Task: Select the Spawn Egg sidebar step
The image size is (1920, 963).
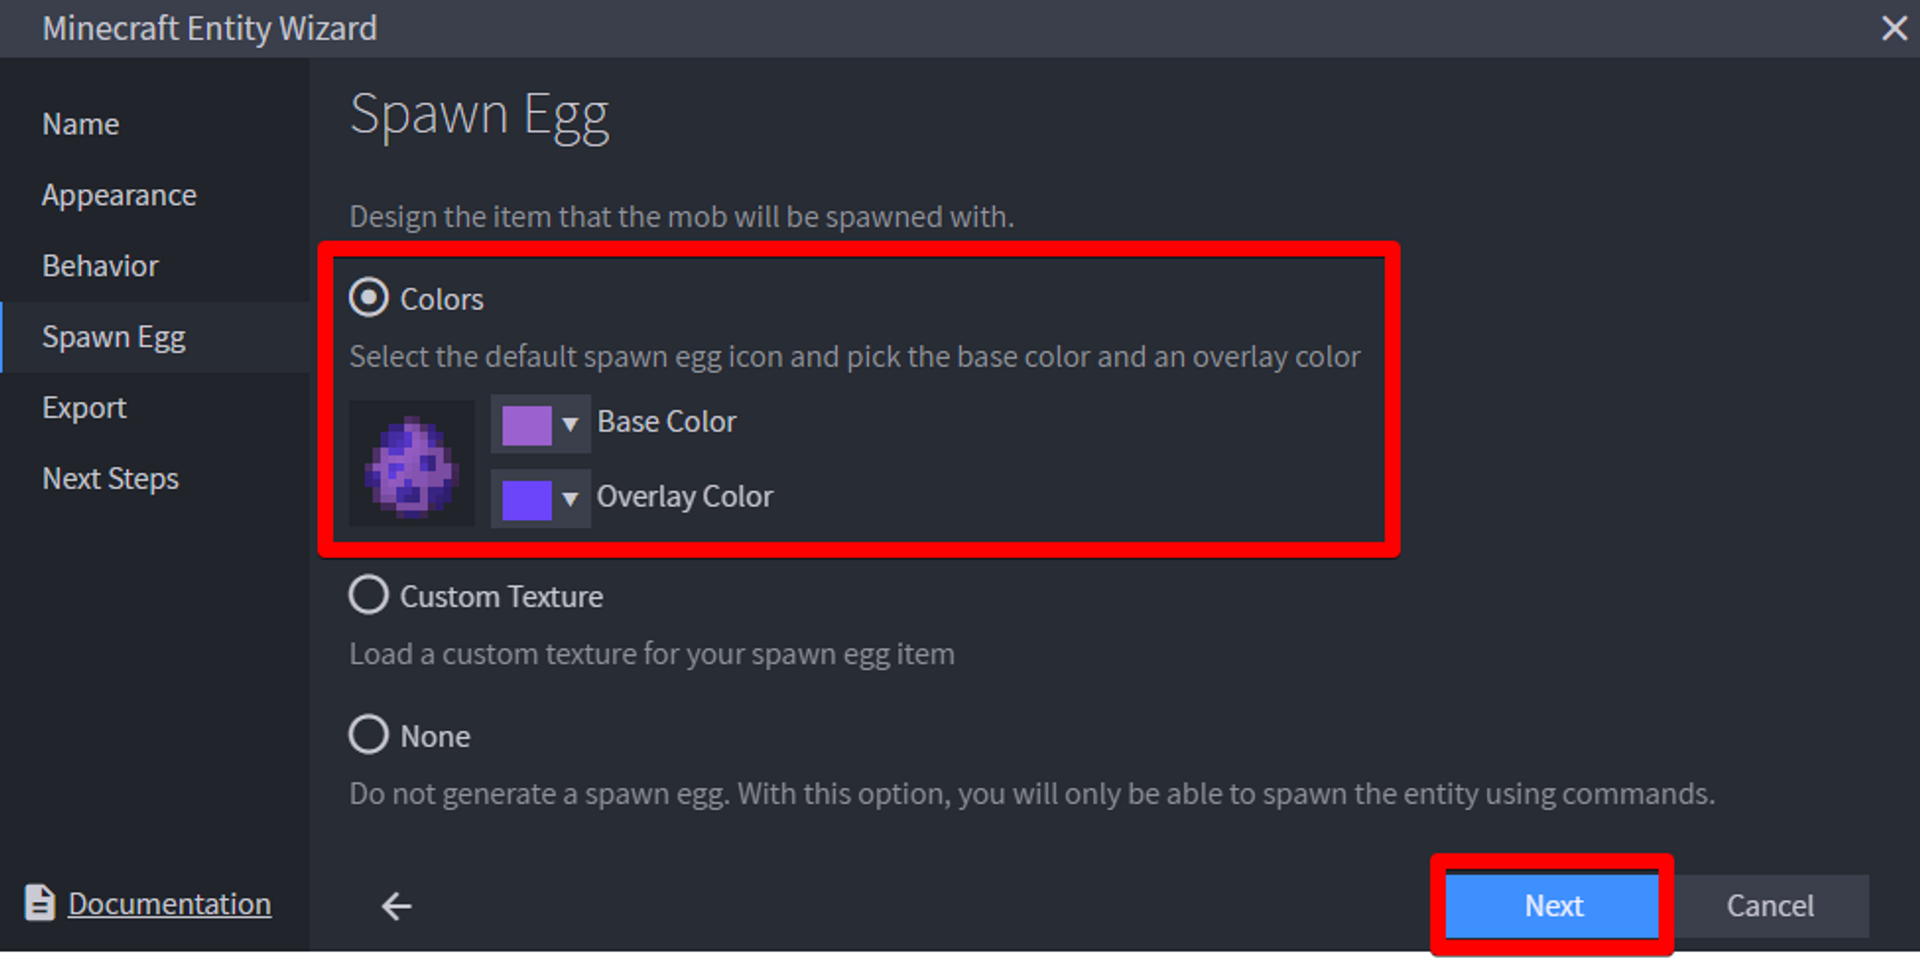Action: (114, 337)
